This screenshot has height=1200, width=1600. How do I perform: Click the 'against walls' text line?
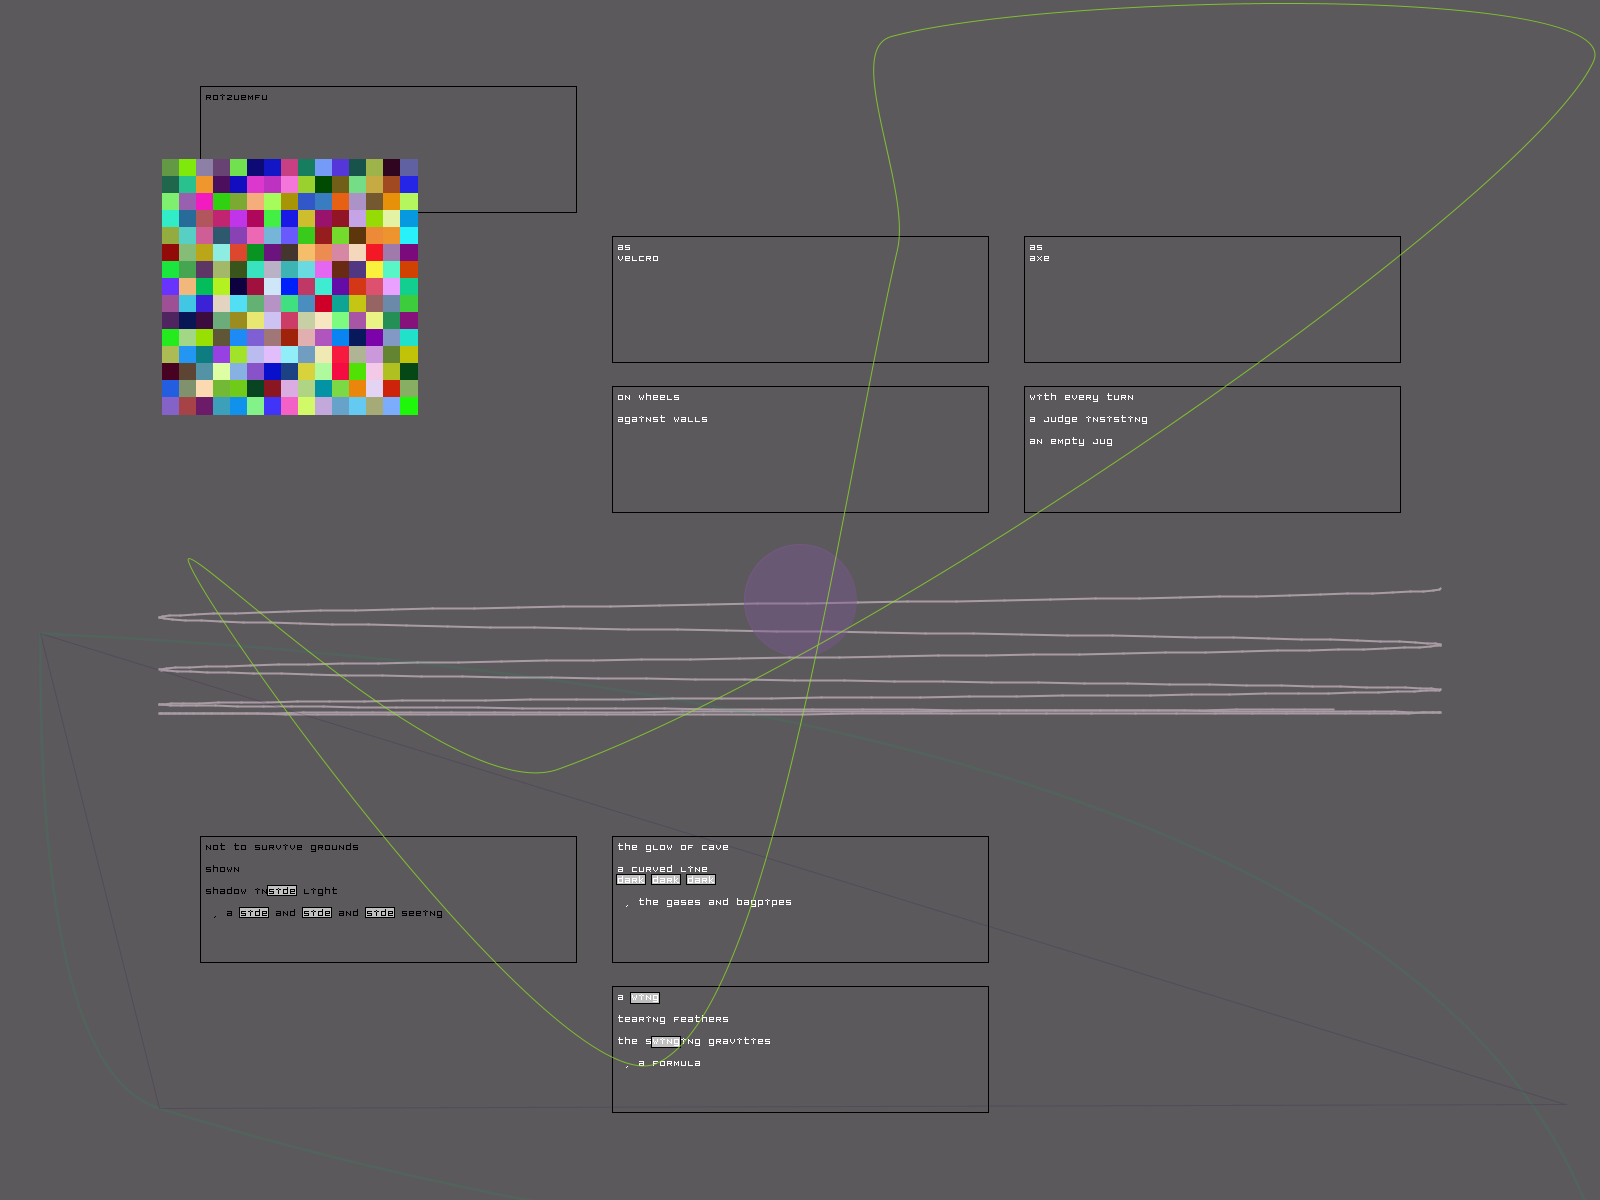[662, 419]
